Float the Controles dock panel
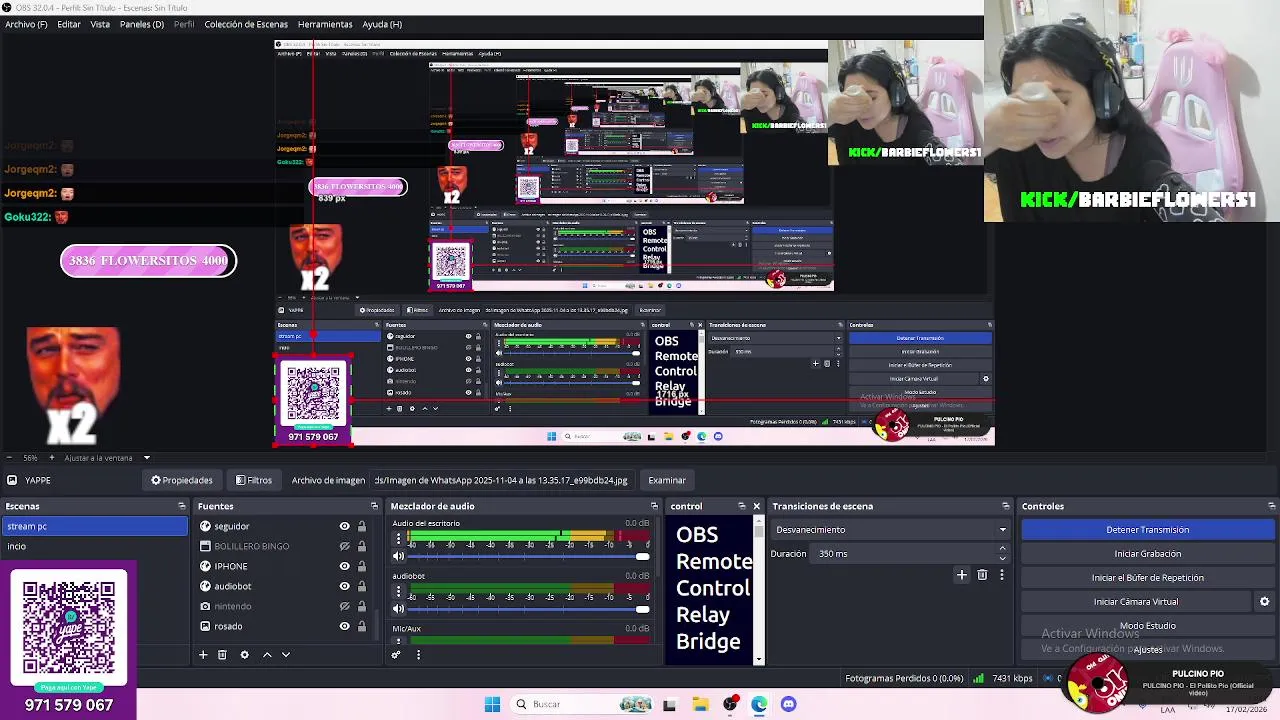The height and width of the screenshot is (720, 1280). tap(1271, 506)
